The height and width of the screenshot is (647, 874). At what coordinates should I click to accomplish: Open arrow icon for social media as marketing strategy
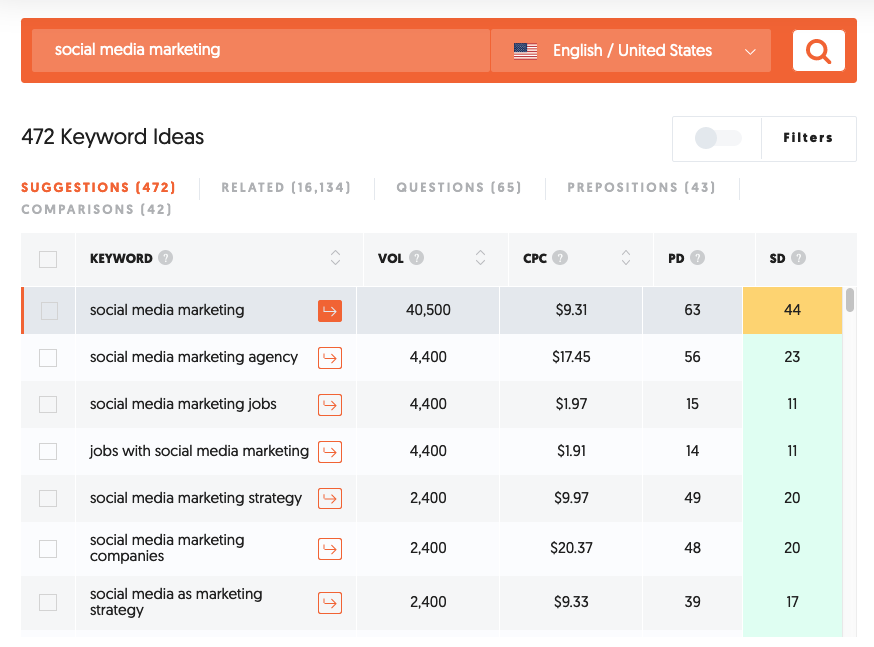click(x=330, y=602)
